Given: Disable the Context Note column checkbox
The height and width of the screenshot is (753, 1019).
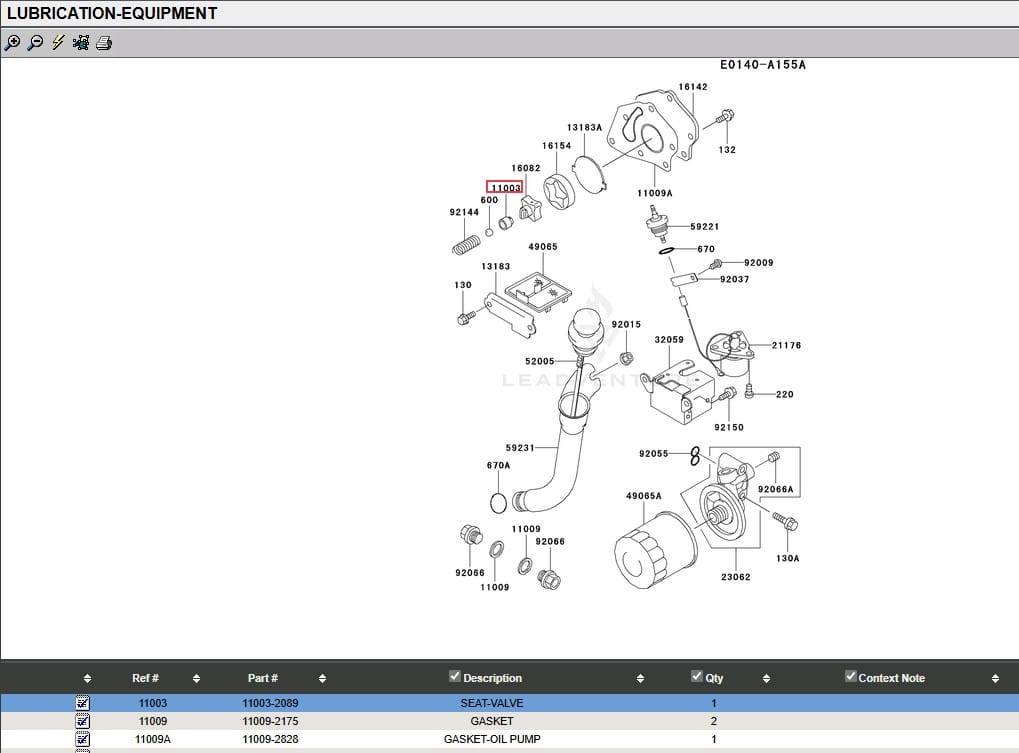Looking at the screenshot, I should tap(851, 677).
